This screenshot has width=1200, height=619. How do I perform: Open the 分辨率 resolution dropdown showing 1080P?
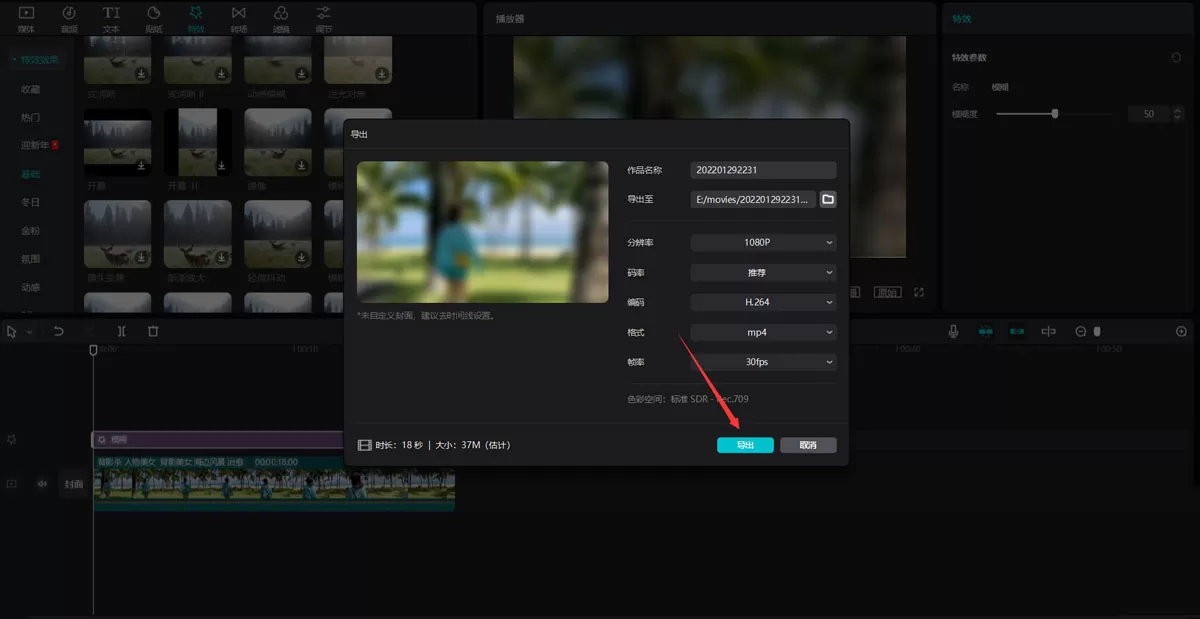[763, 243]
